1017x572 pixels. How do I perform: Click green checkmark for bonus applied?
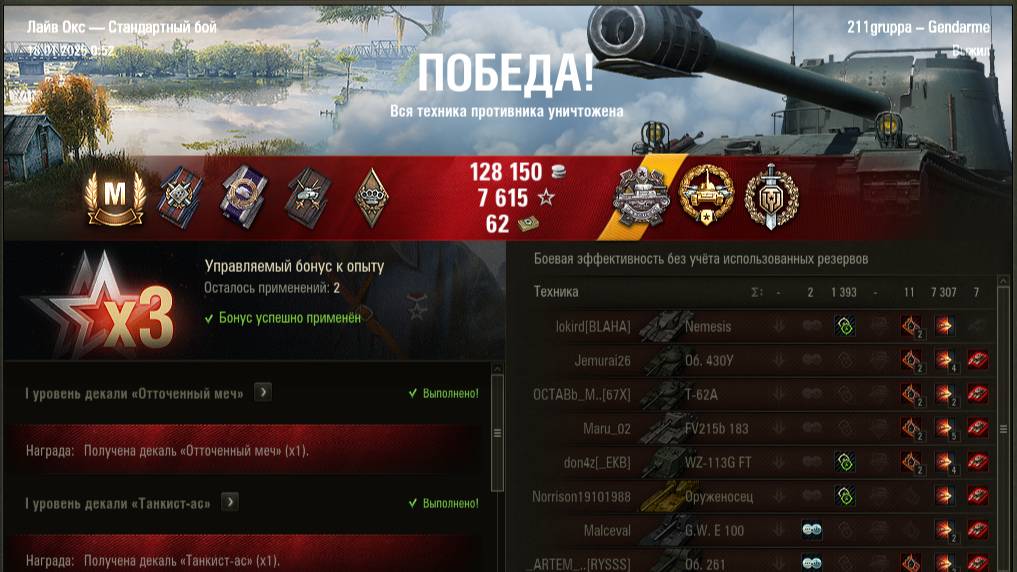[209, 318]
